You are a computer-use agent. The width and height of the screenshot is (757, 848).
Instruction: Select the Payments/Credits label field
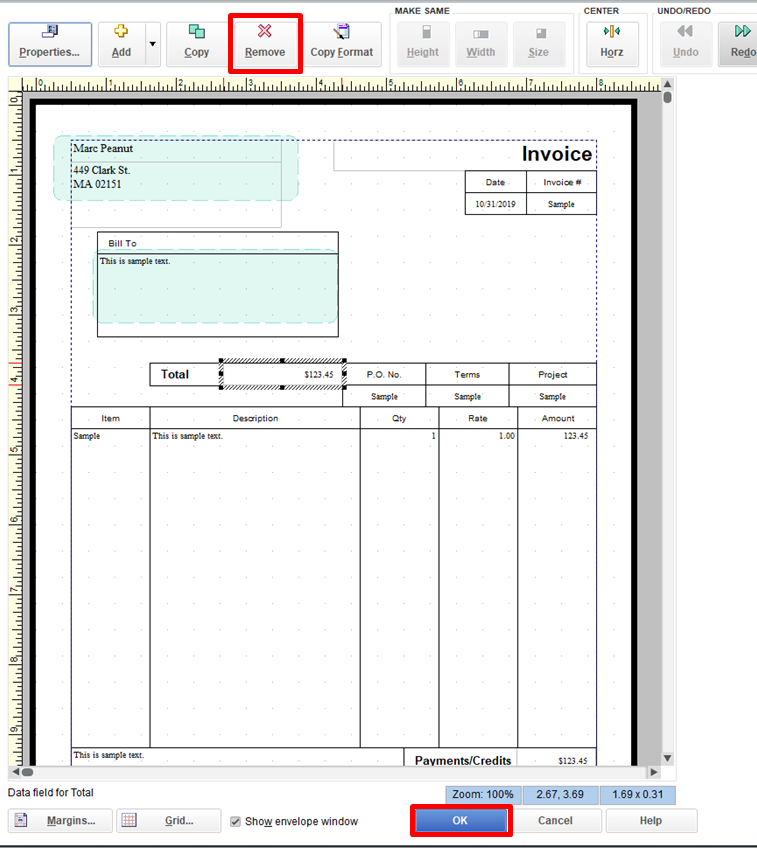461,758
